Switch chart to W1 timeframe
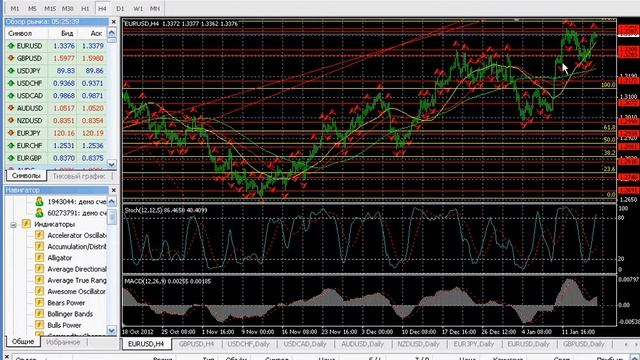640x360 pixels. click(138, 8)
